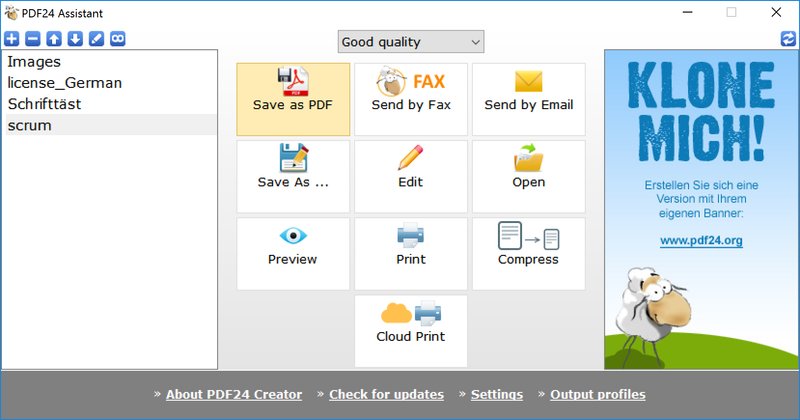
Task: Click the add file plus icon
Action: pyautogui.click(x=12, y=39)
